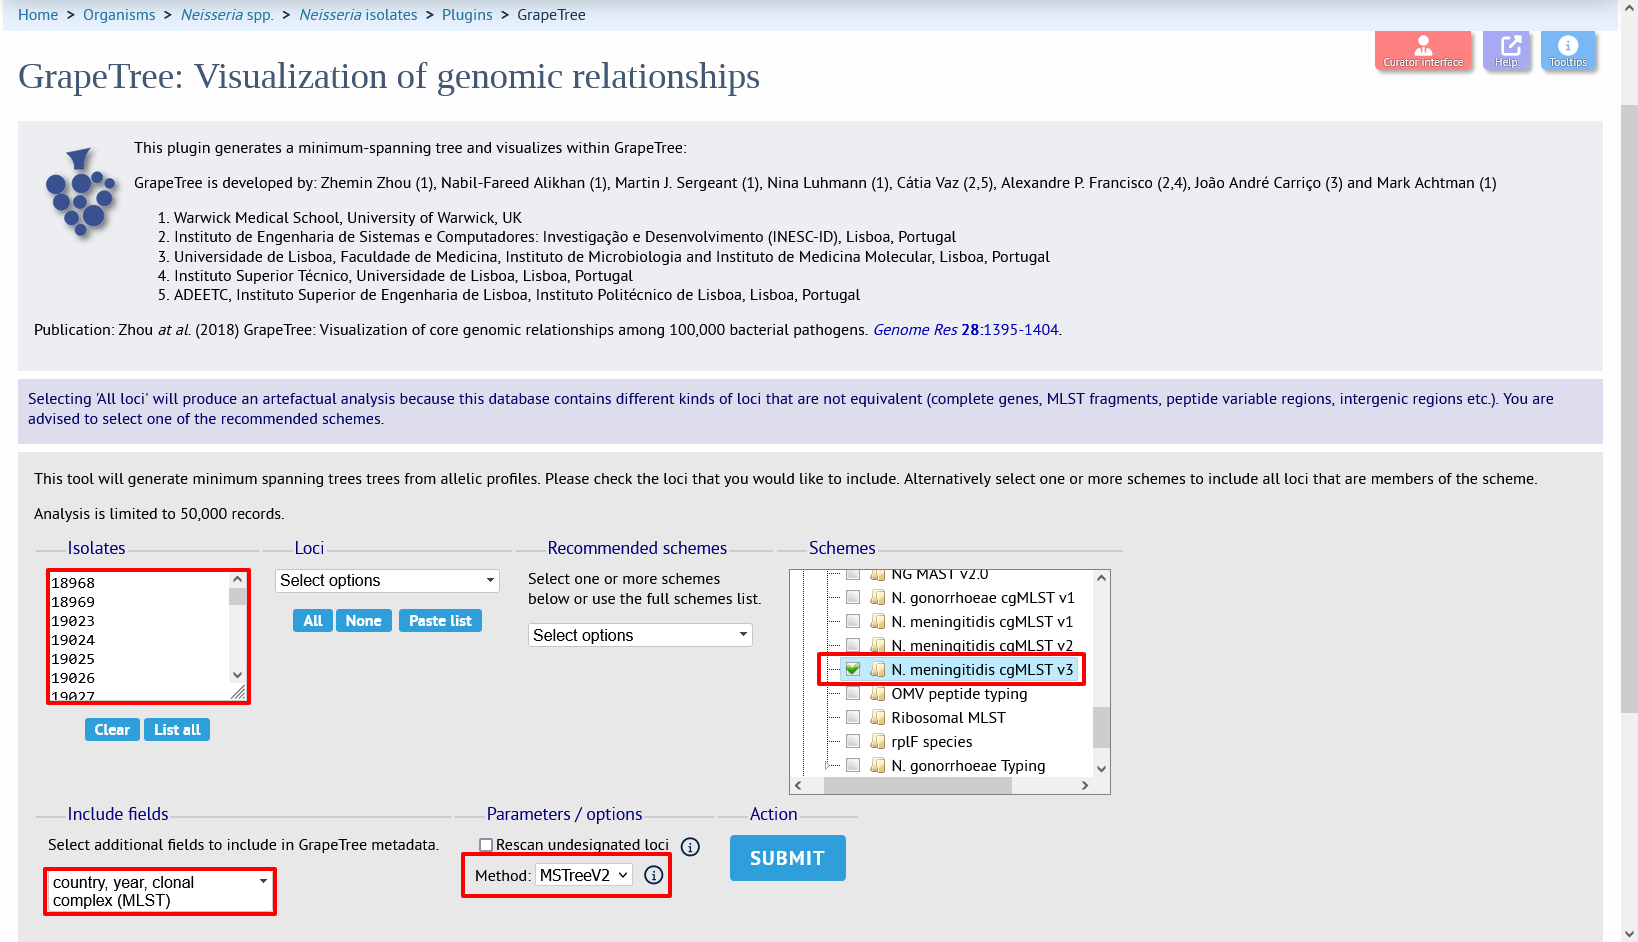Check the rplF species scheme

853,742
